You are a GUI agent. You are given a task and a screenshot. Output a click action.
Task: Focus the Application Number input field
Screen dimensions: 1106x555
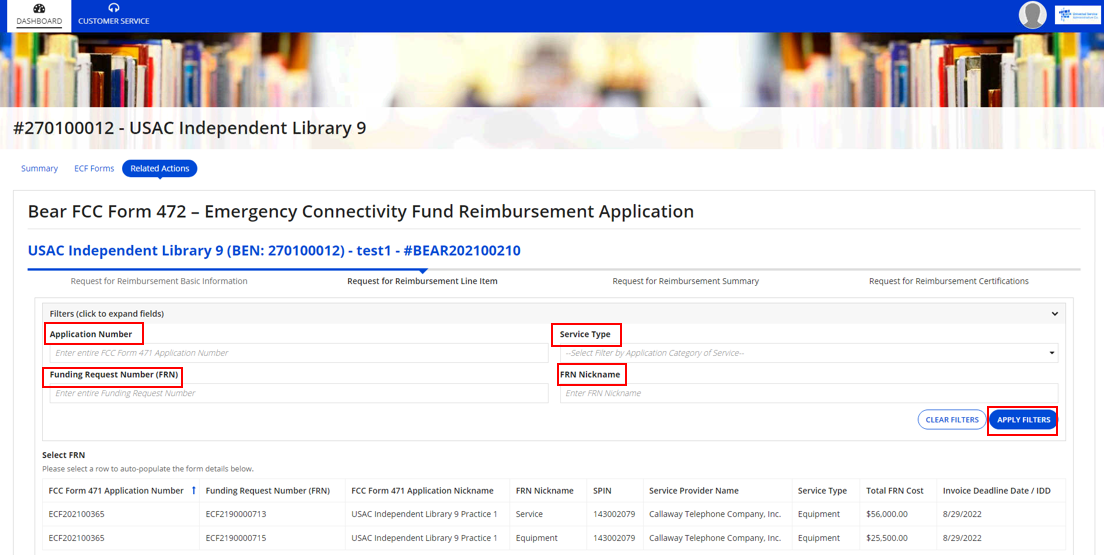pos(299,353)
